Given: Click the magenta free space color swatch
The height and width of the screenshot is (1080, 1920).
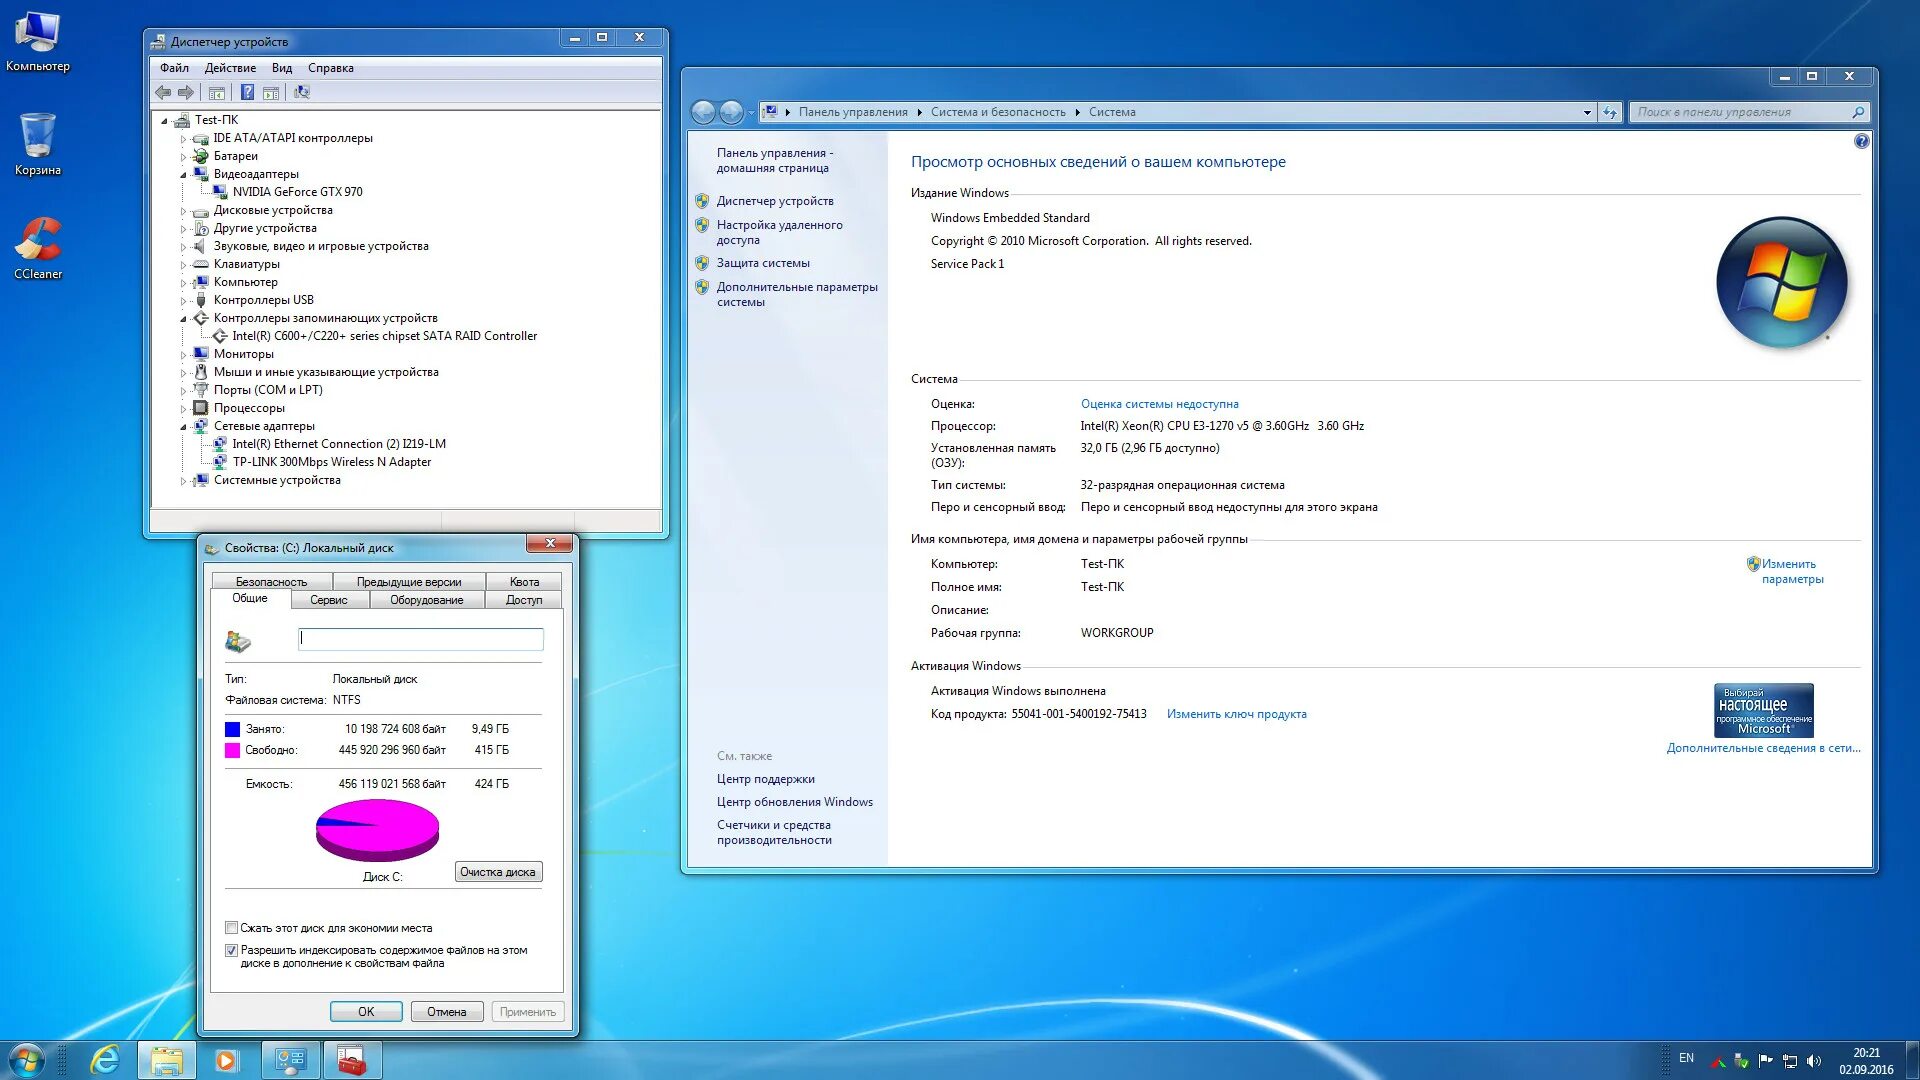Looking at the screenshot, I should pyautogui.click(x=232, y=750).
